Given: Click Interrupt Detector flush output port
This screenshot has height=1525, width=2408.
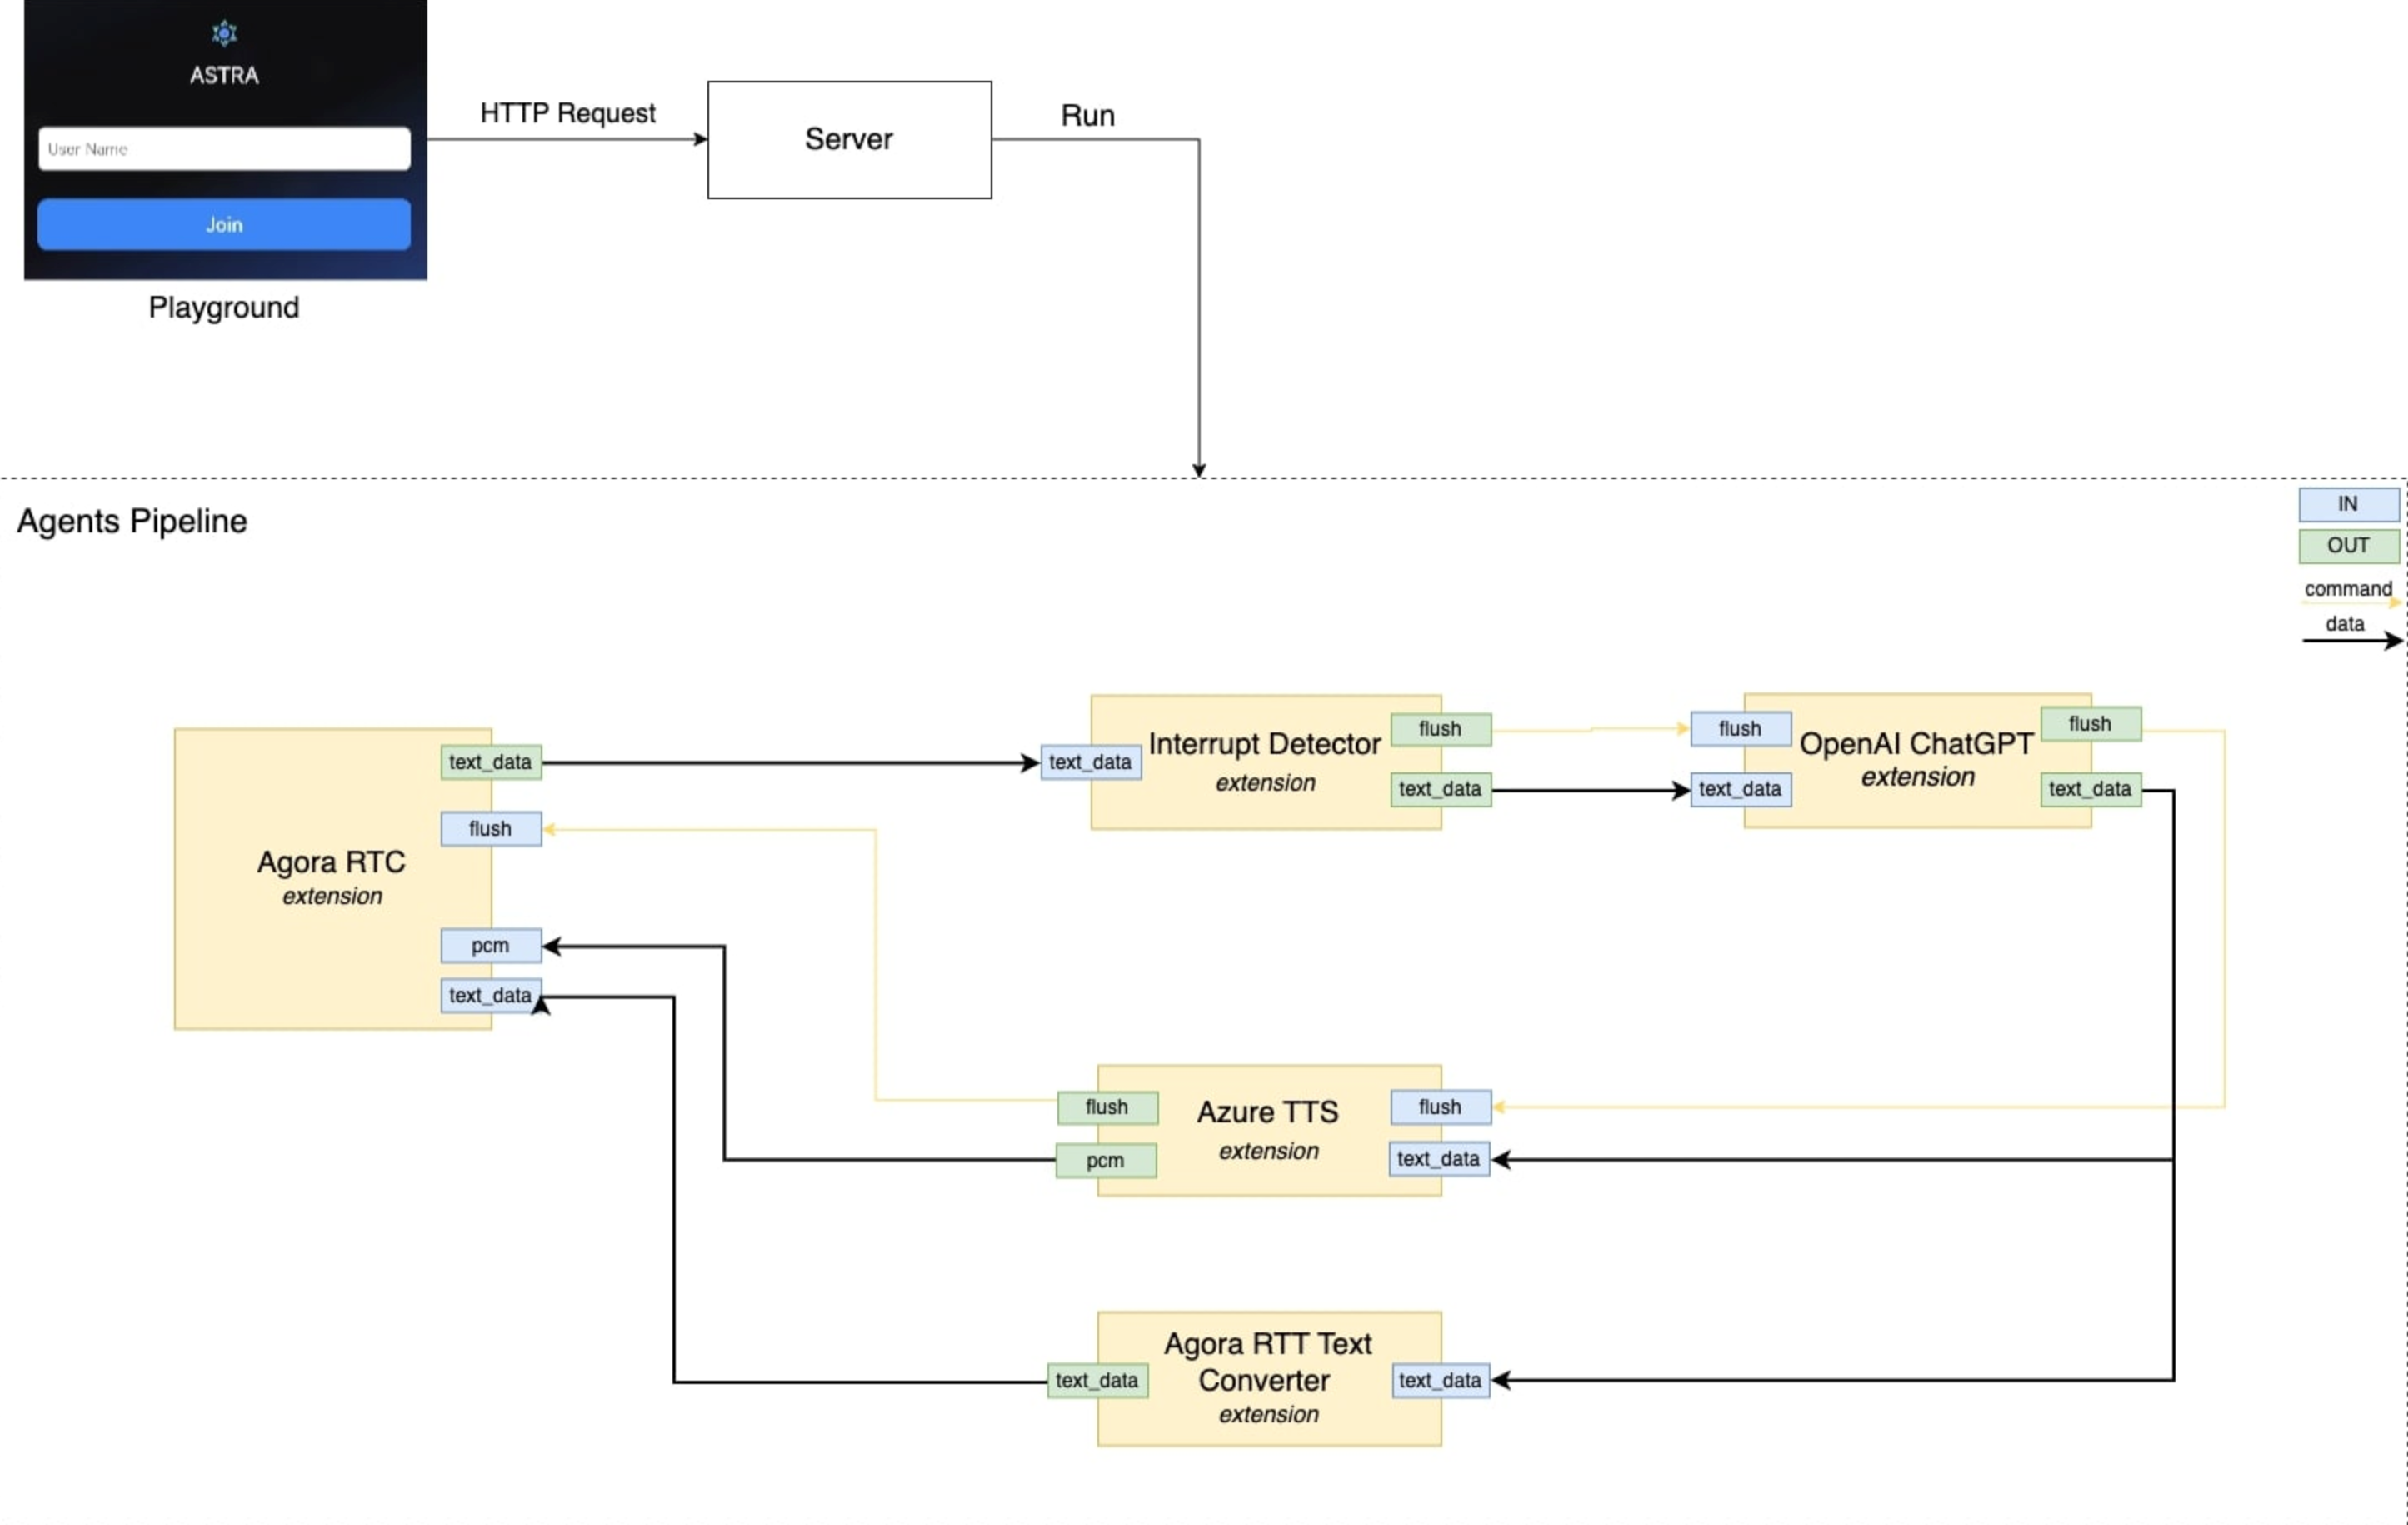Looking at the screenshot, I should [1440, 729].
